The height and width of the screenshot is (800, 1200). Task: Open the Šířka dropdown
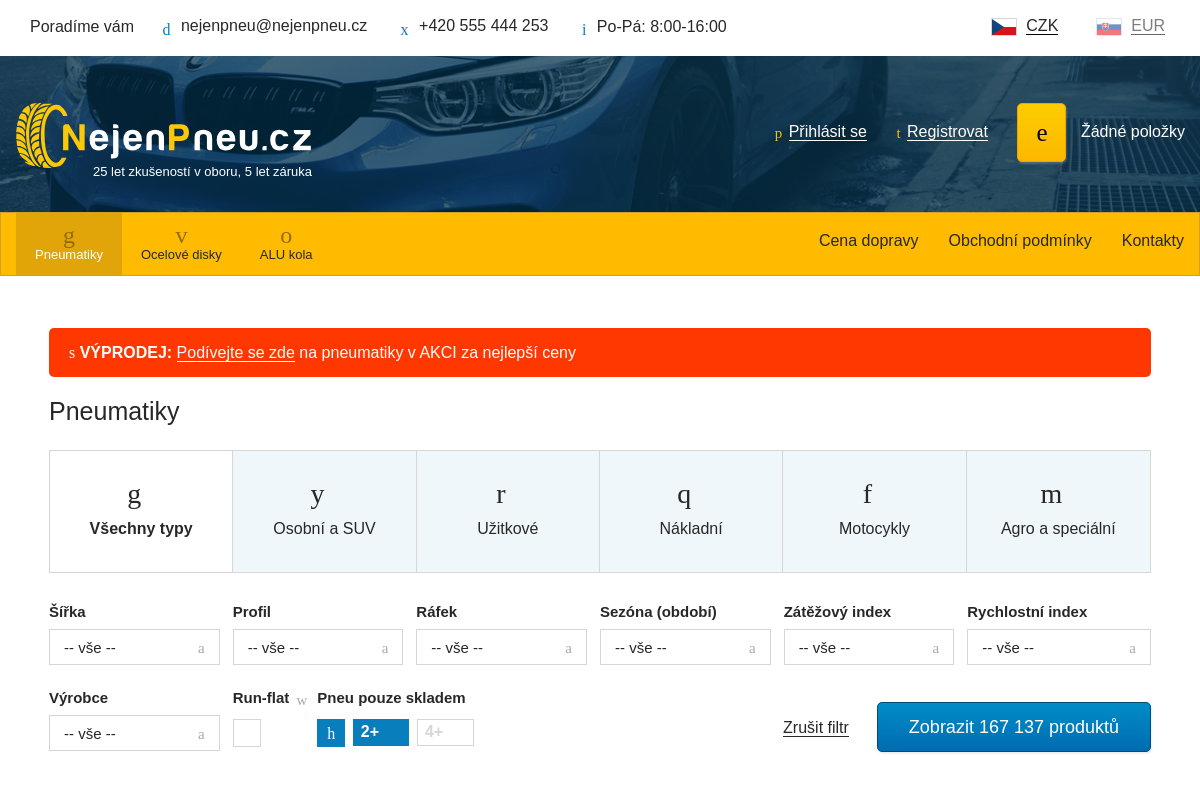(x=134, y=647)
